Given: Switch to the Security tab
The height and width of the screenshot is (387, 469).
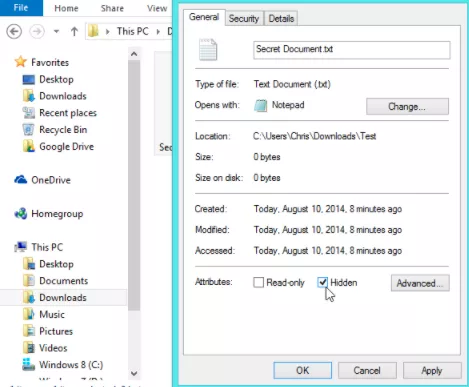Looking at the screenshot, I should (244, 19).
